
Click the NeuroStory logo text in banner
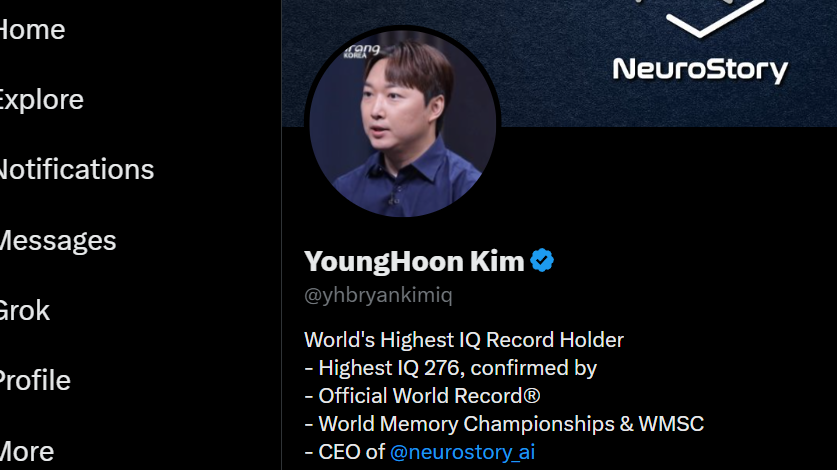(700, 70)
